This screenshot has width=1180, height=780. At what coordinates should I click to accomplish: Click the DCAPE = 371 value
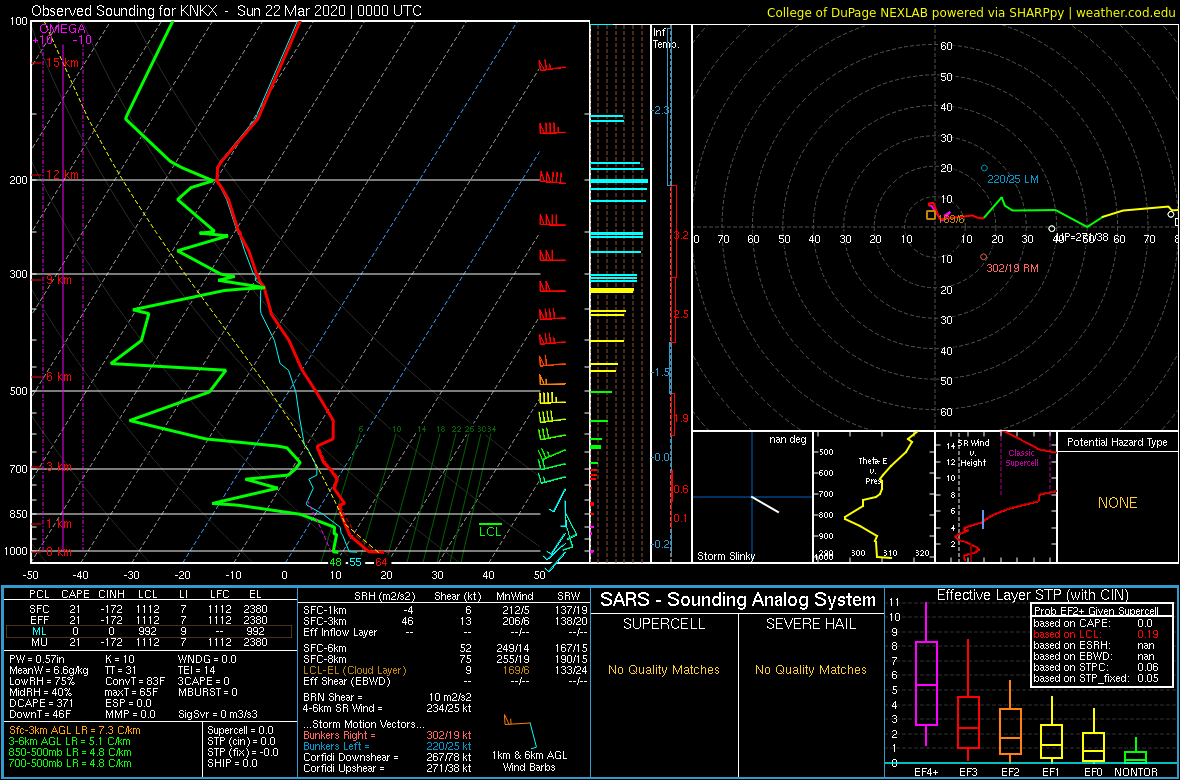click(x=41, y=703)
